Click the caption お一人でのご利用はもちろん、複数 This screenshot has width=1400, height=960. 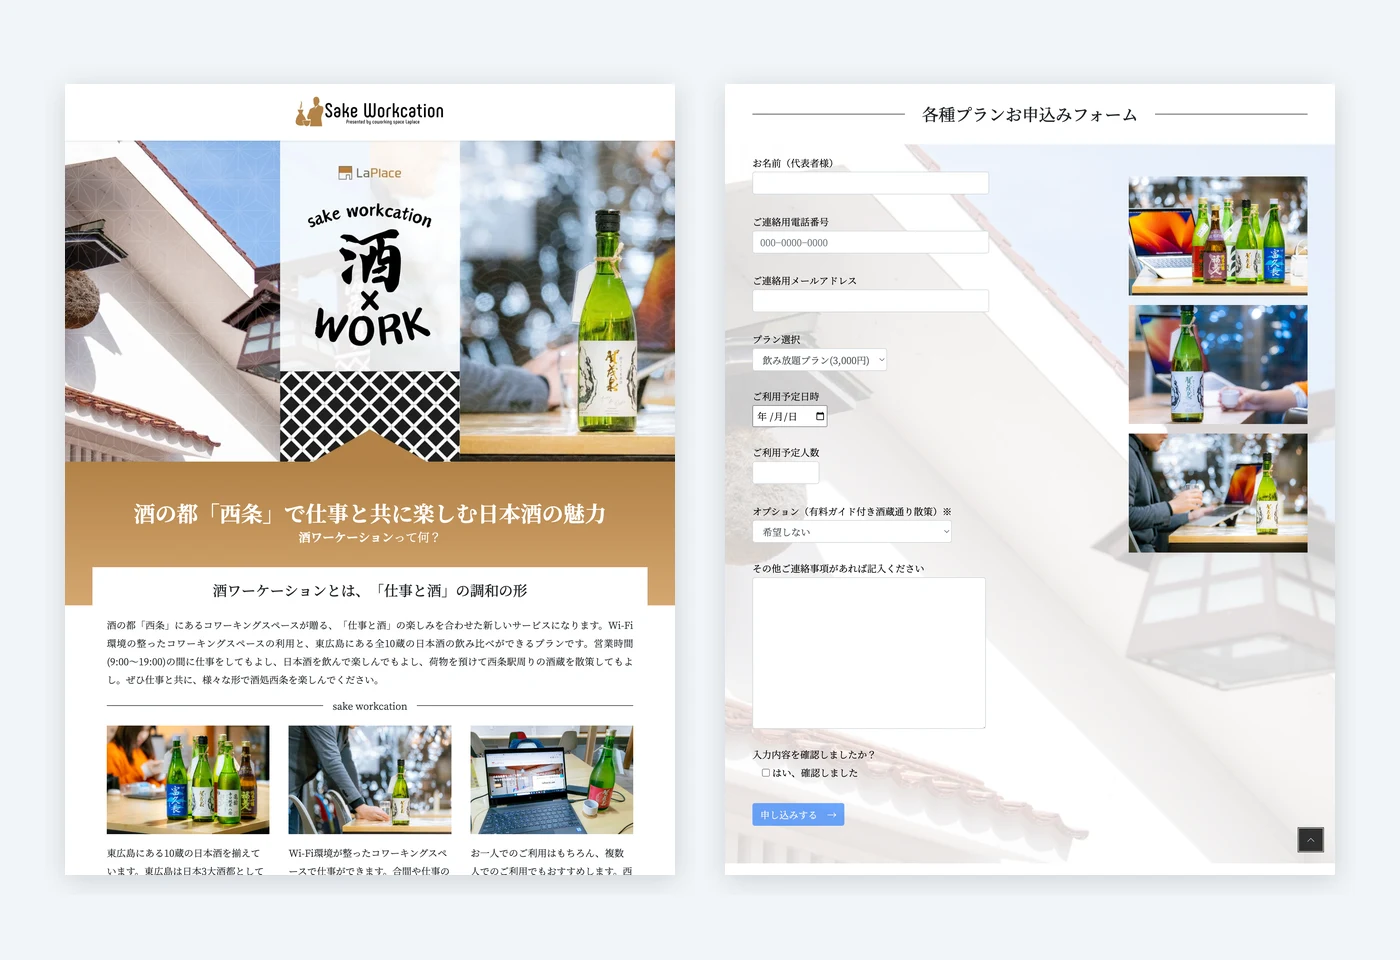point(548,853)
